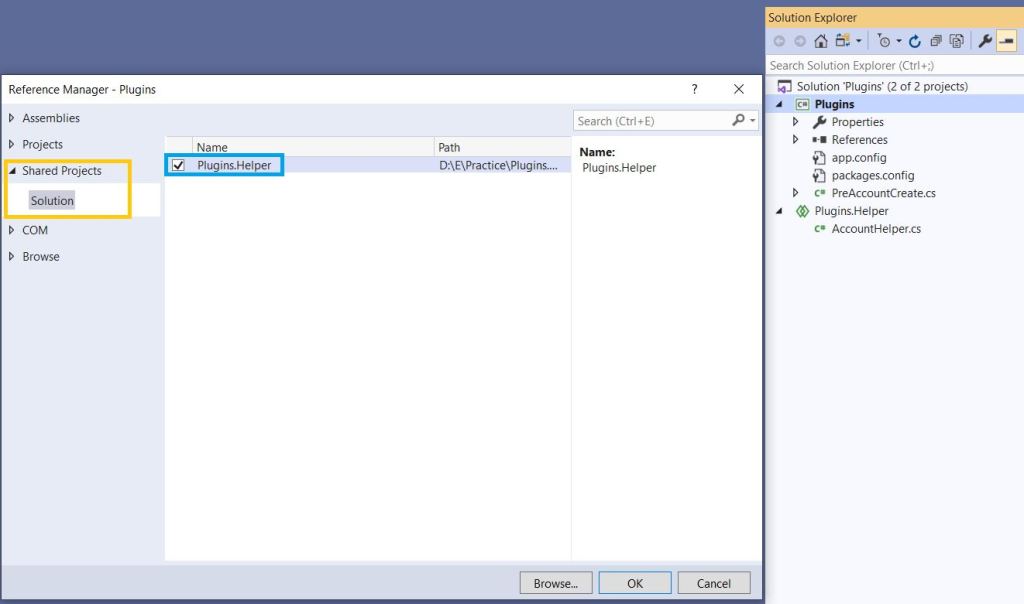Click the Show All Files icon
This screenshot has width=1024, height=604.
[x=957, y=41]
